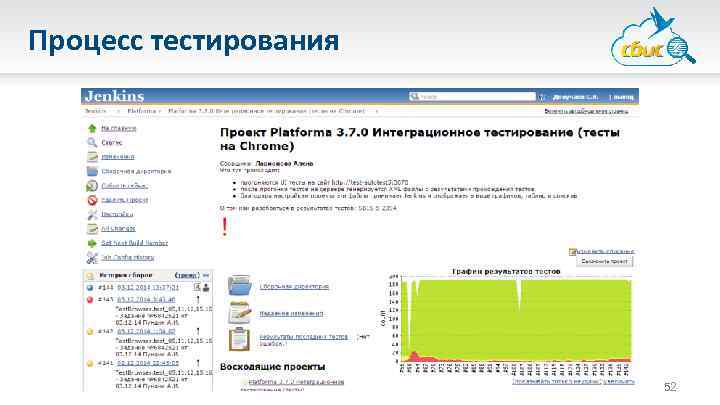The width and height of the screenshot is (720, 405).
Task: Click blue status ball of build #144
Action: click(90, 288)
